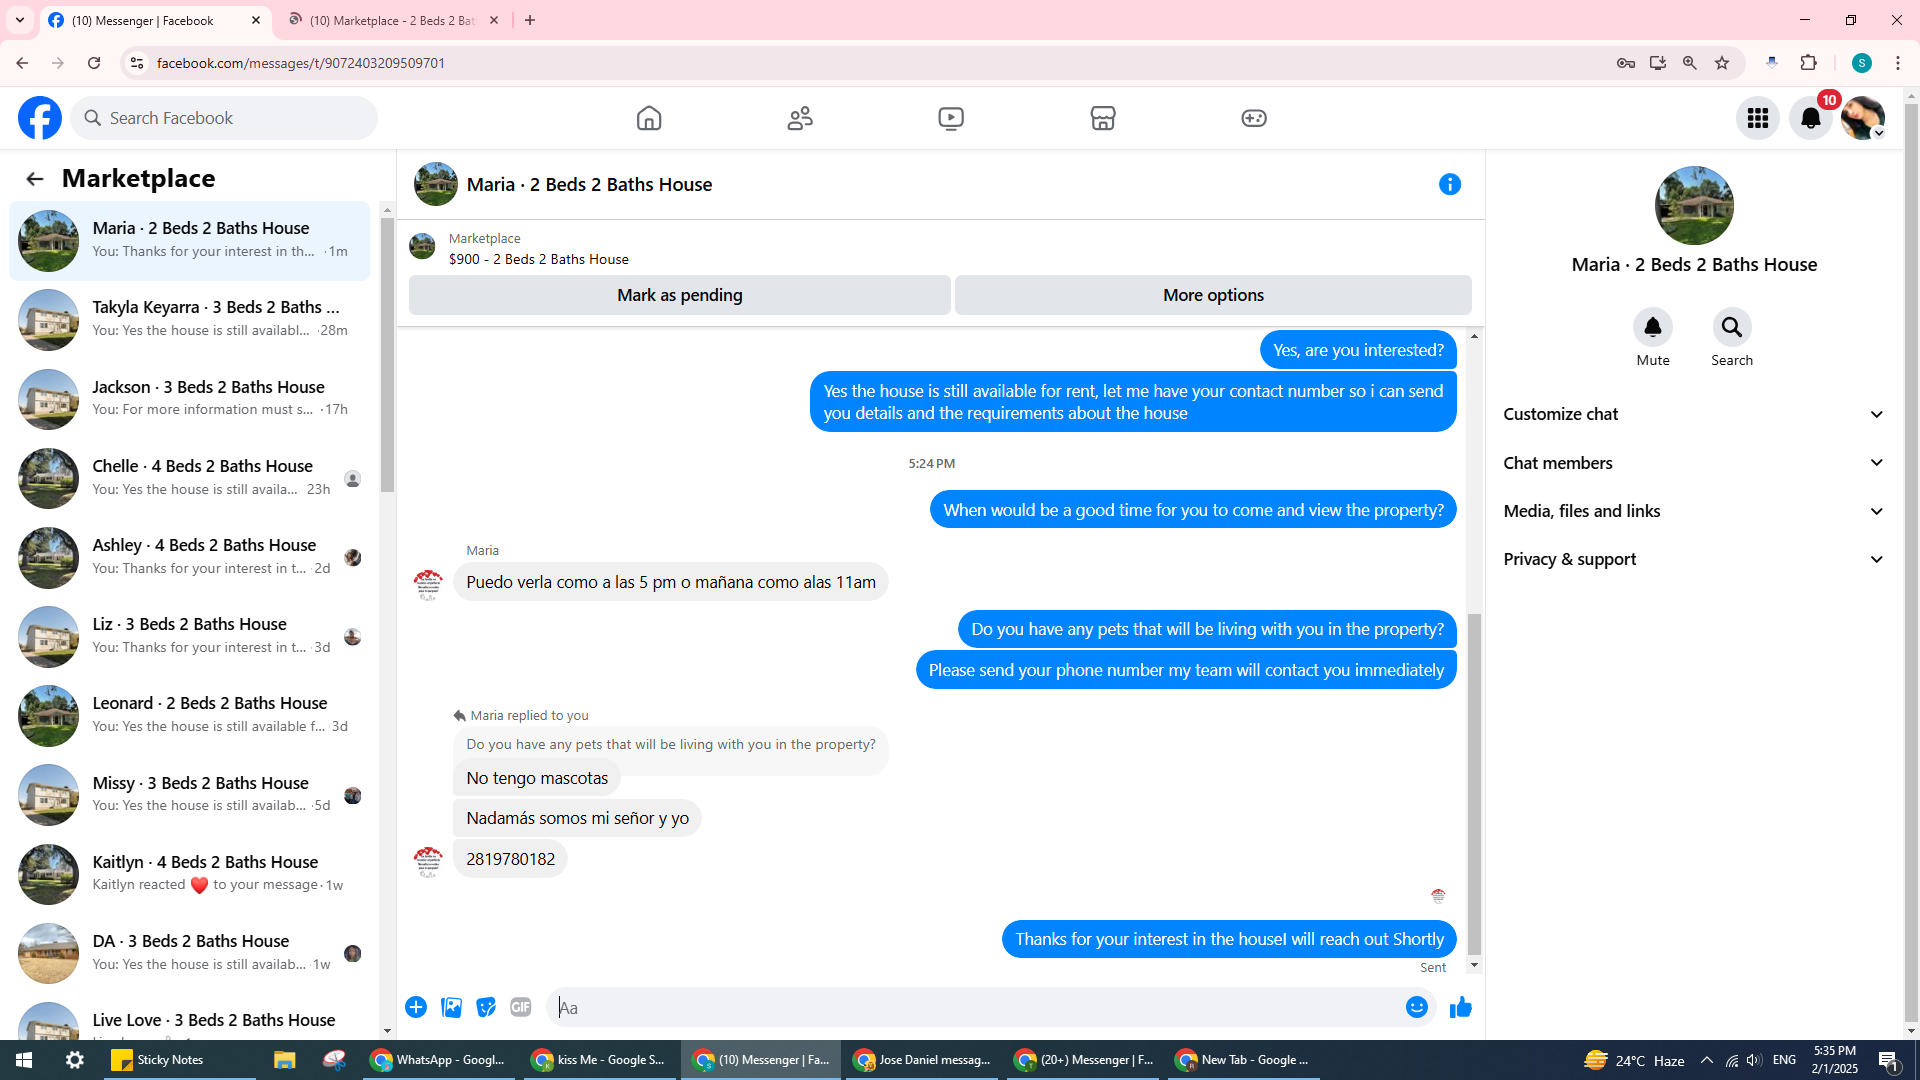Open the Gaming controller icon

click(1253, 118)
